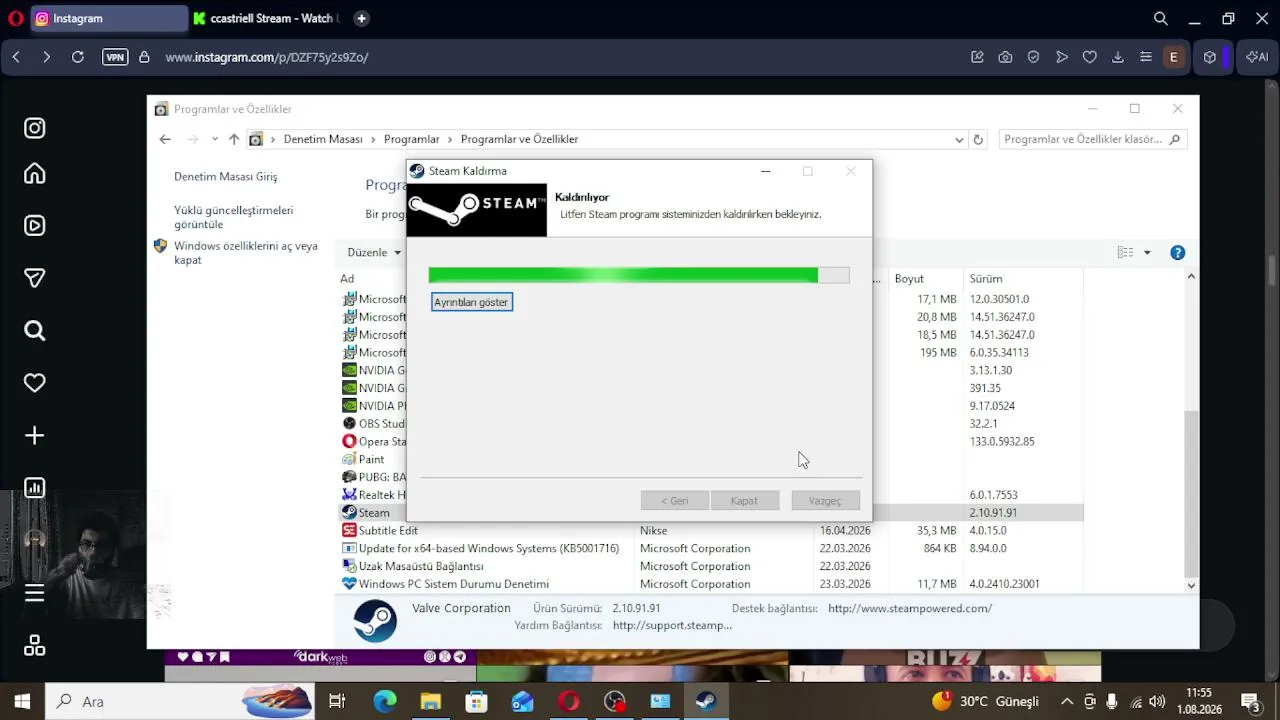Open Yüklü güncelleştirmeleri görüntüle link
This screenshot has height=720, width=1280.
point(234,217)
